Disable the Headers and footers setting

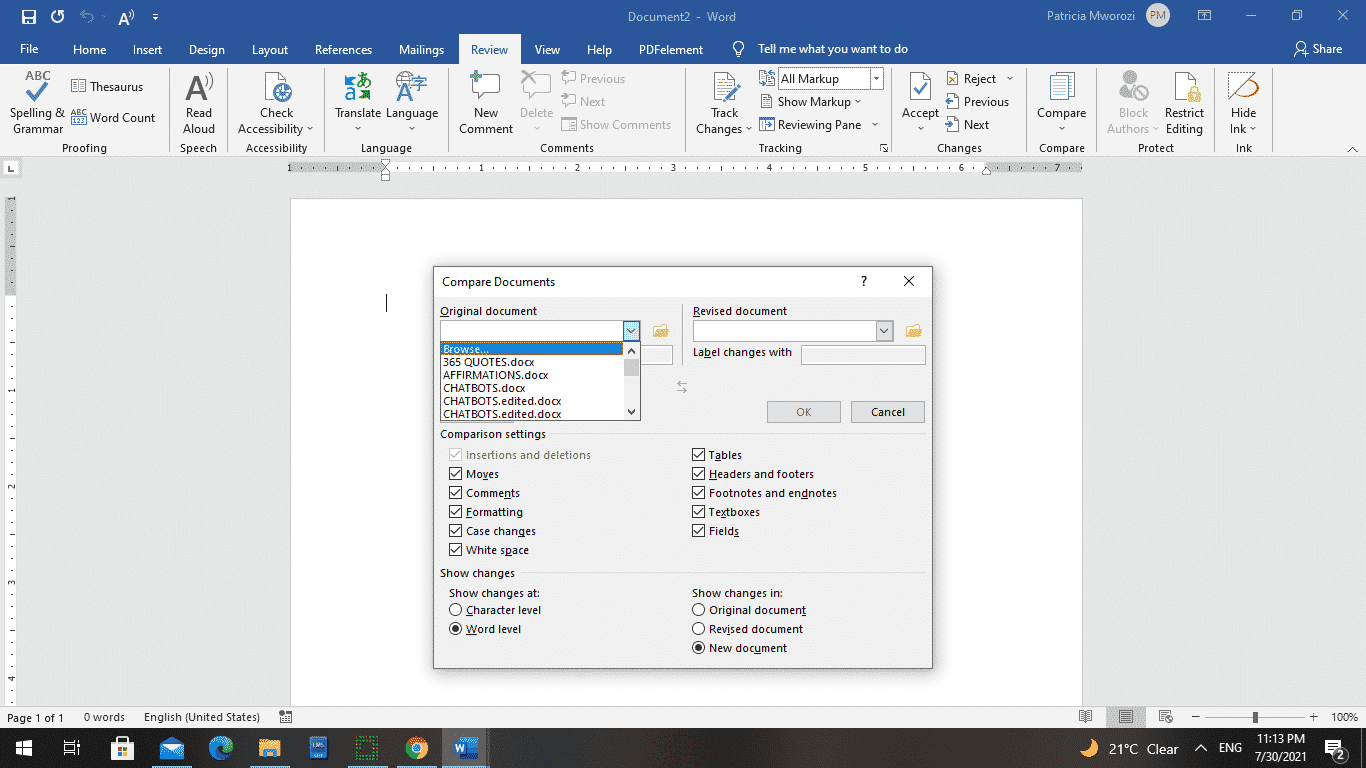coord(698,473)
